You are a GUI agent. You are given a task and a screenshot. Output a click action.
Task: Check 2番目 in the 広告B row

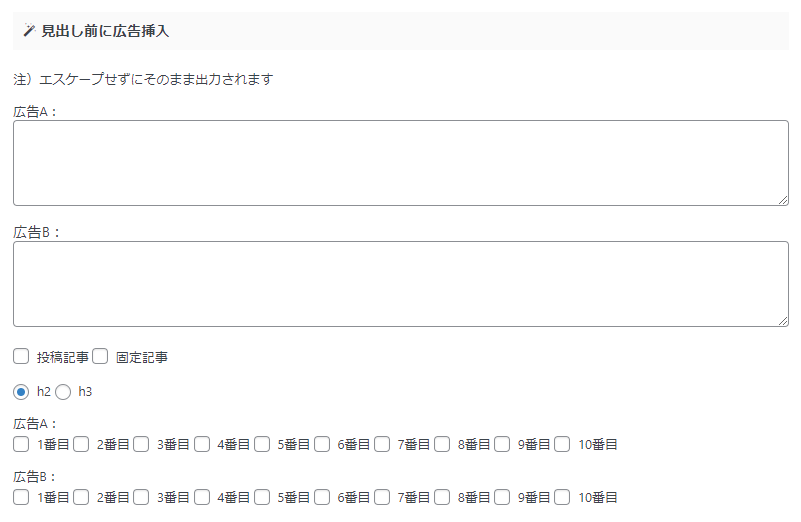click(x=81, y=497)
